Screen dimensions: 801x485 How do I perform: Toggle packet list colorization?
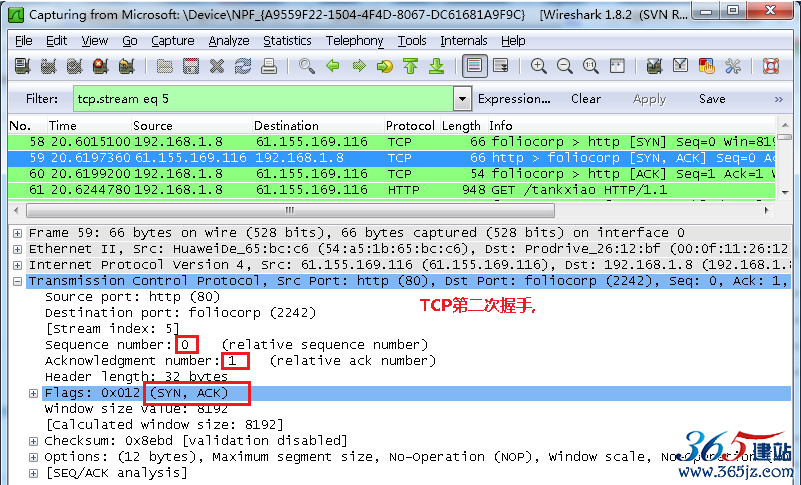tap(475, 66)
